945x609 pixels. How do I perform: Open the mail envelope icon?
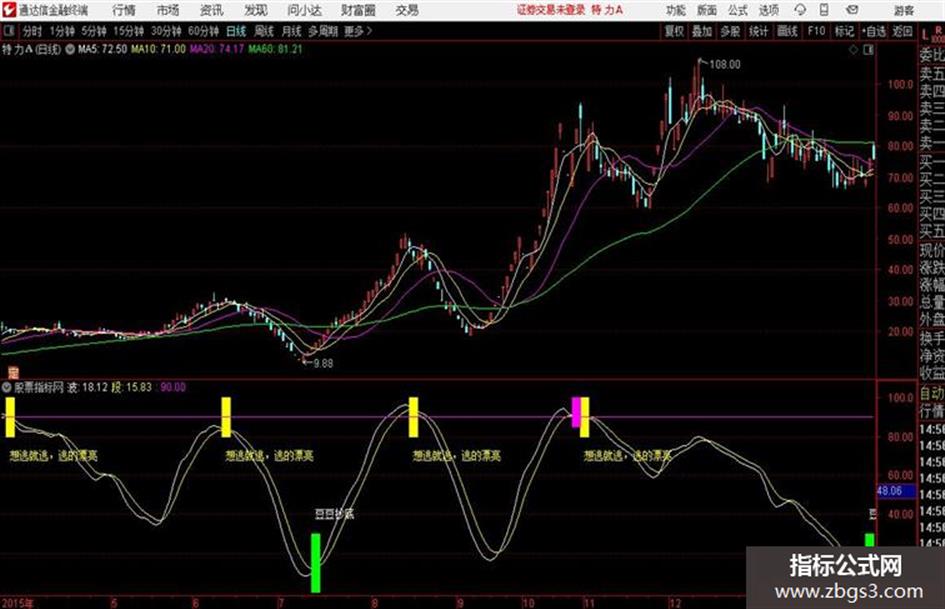pyautogui.click(x=852, y=10)
